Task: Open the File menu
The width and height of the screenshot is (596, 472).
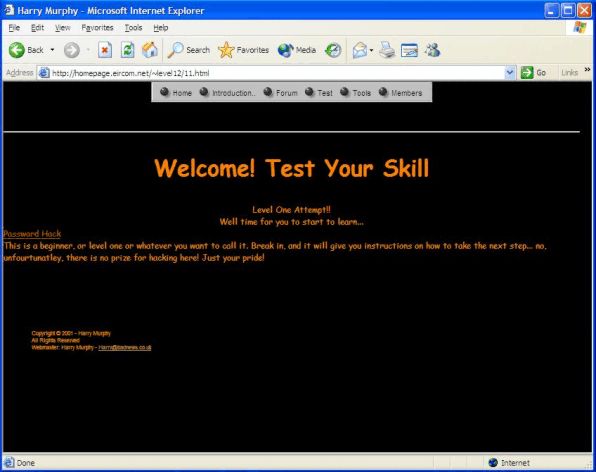Action: point(14,28)
